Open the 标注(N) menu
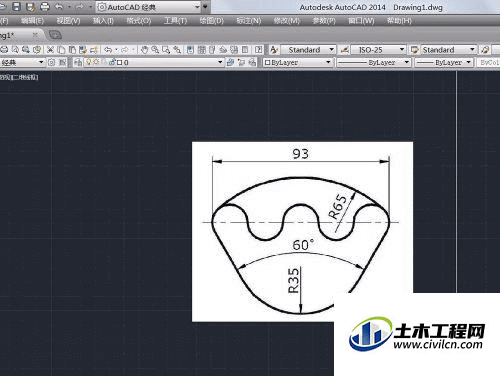The height and width of the screenshot is (376, 500). [249, 21]
